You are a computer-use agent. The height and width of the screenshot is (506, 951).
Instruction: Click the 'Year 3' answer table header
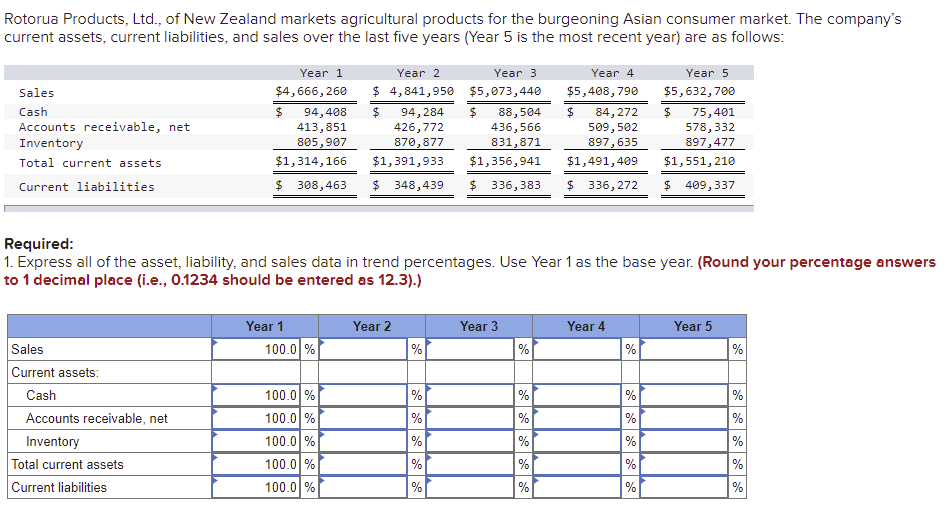(479, 326)
